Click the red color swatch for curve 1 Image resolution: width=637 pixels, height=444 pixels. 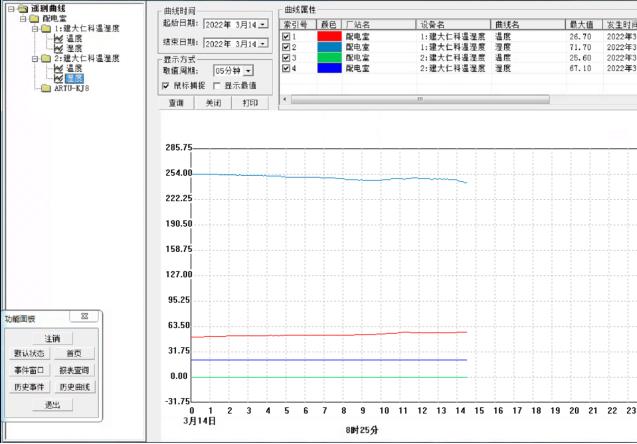(329, 36)
